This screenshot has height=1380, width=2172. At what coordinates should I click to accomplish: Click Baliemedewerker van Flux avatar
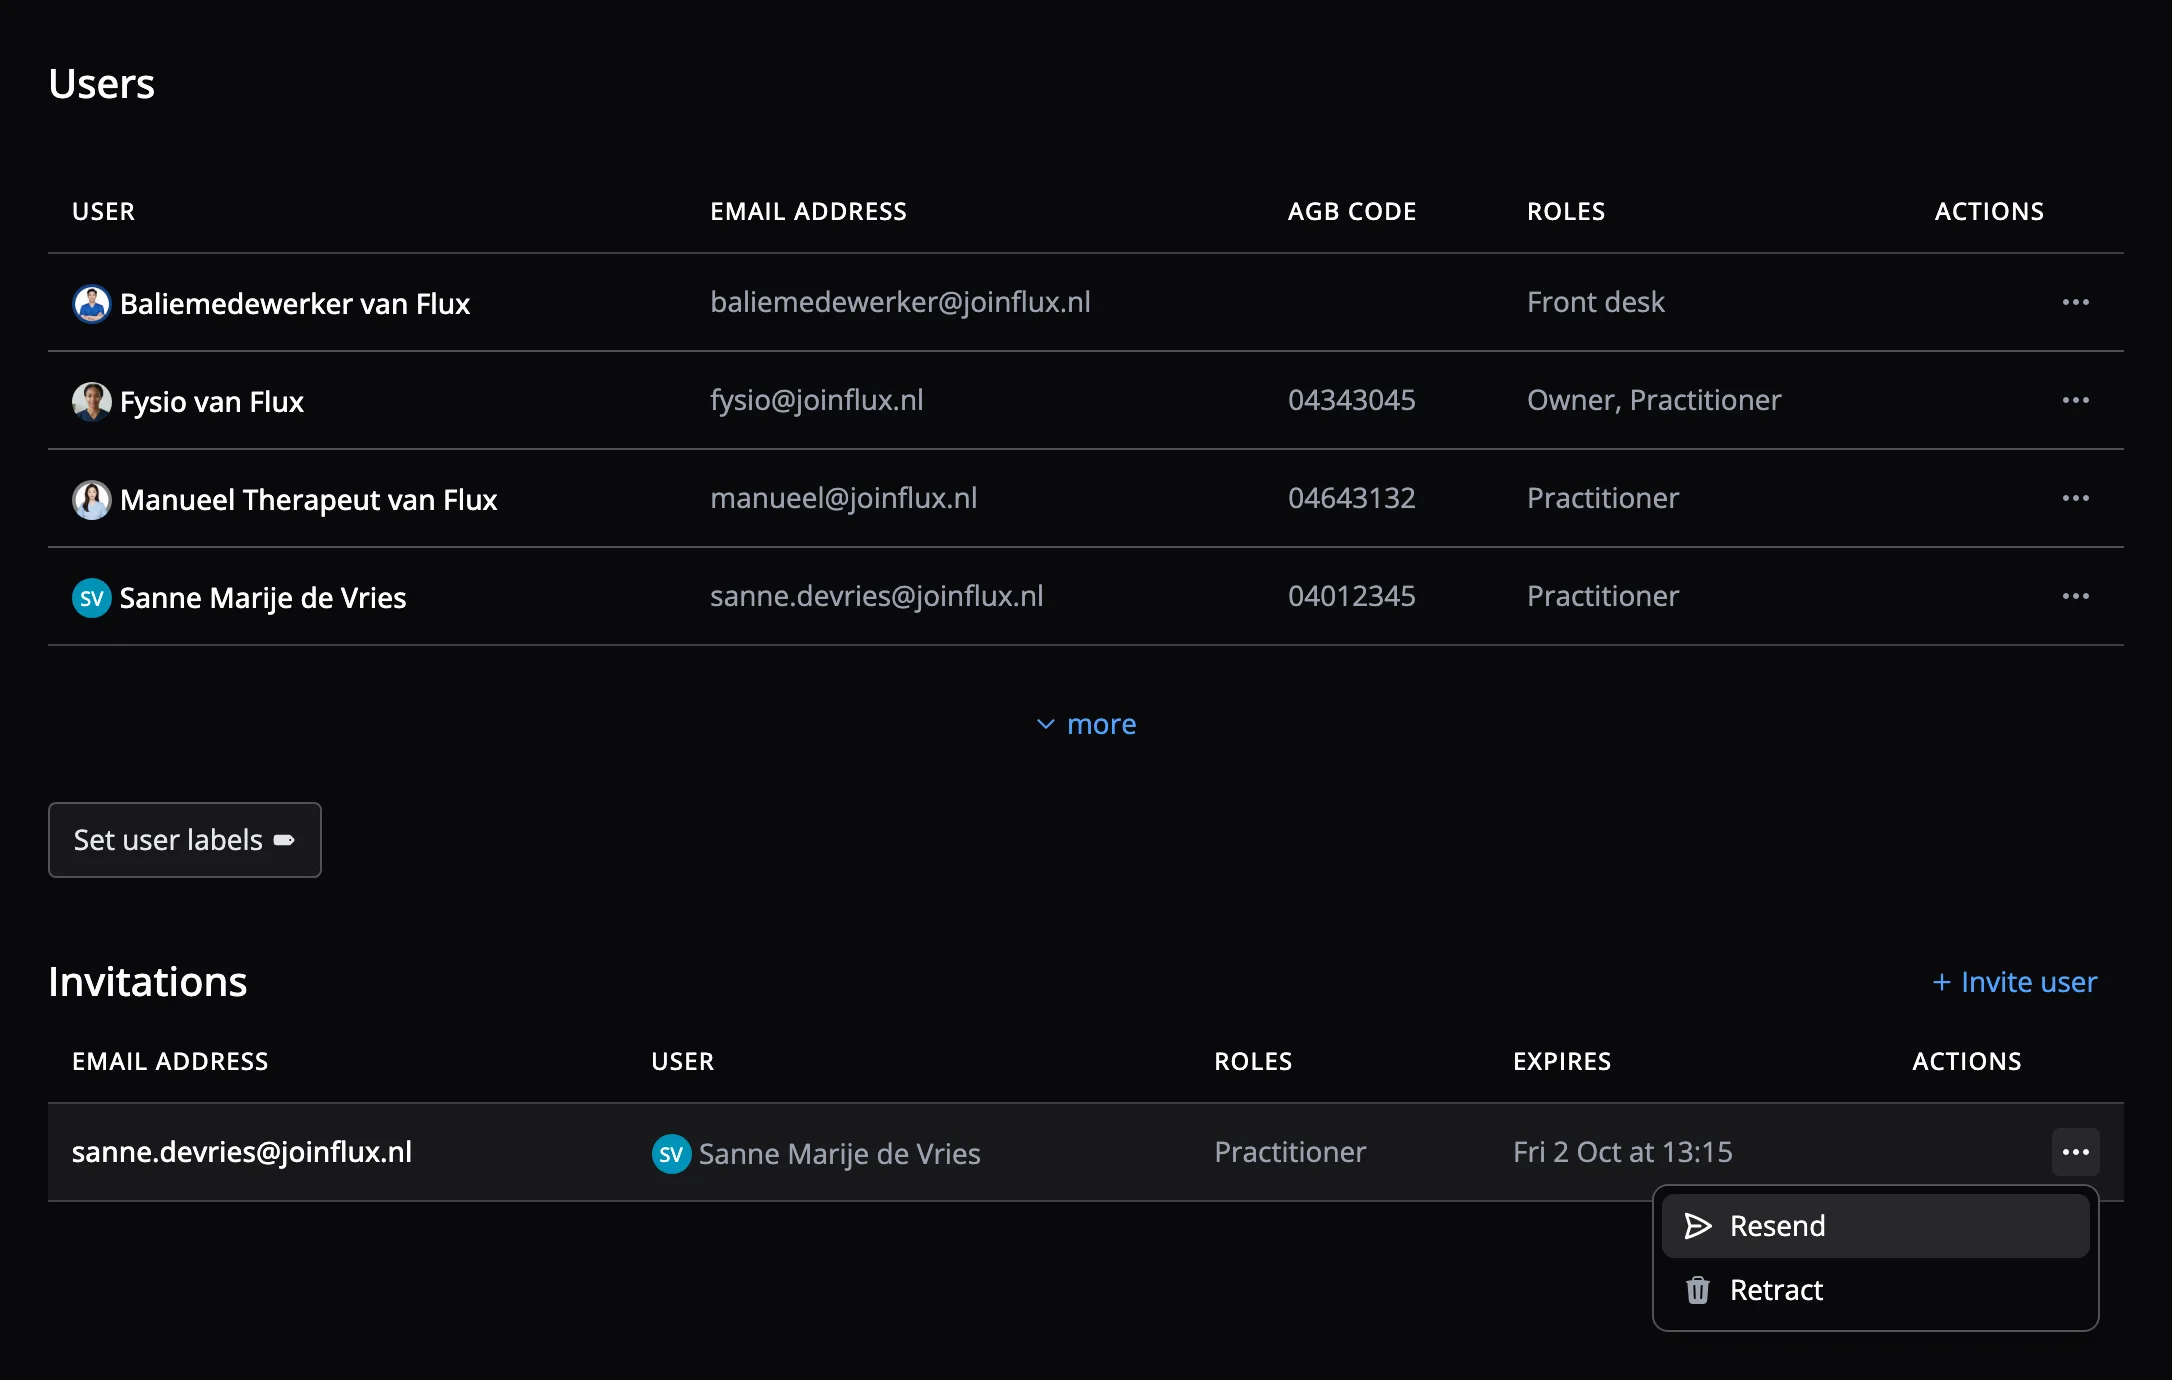[91, 303]
